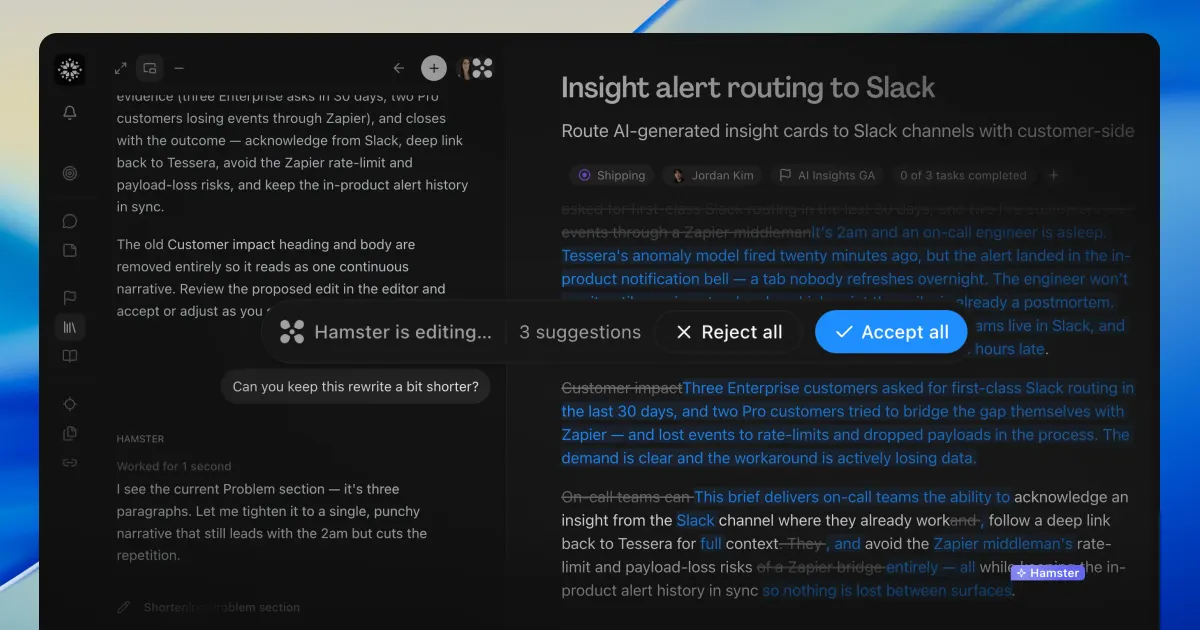Open the Shipping status chip
Viewport: 1200px width, 630px height.
click(x=612, y=175)
